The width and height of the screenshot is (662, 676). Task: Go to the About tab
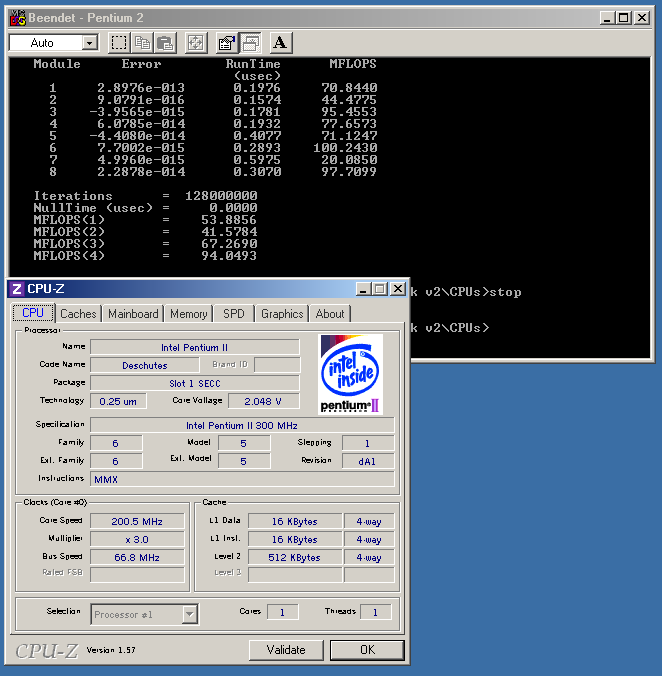pyautogui.click(x=330, y=313)
